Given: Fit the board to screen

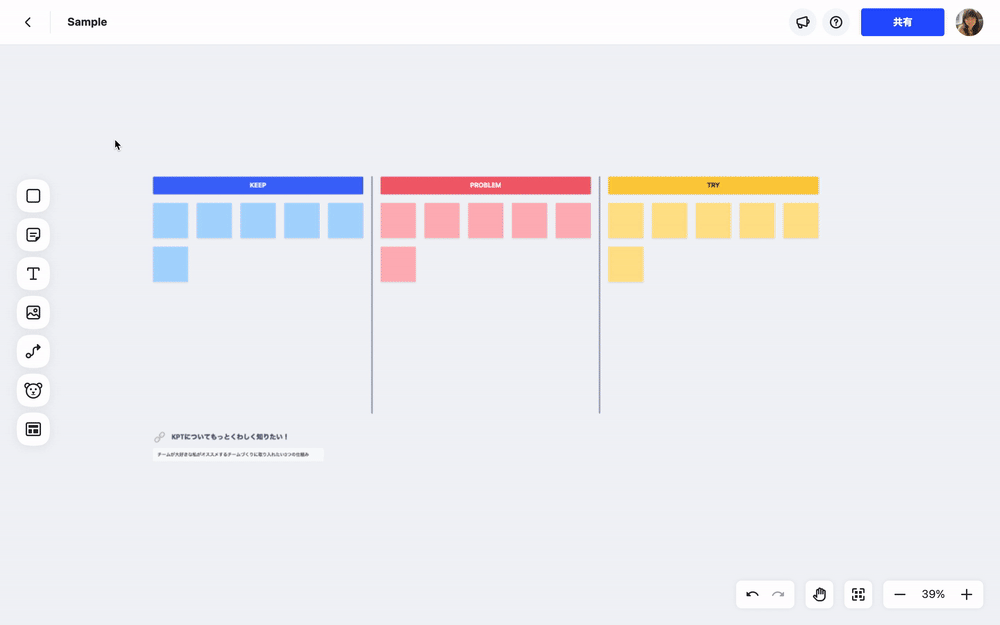Looking at the screenshot, I should click(x=858, y=594).
